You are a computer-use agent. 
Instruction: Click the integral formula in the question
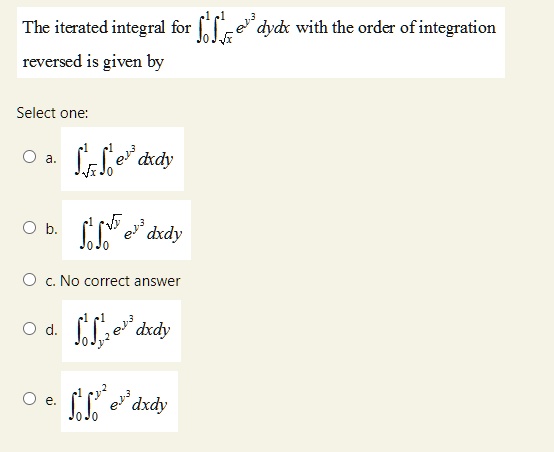pos(243,28)
